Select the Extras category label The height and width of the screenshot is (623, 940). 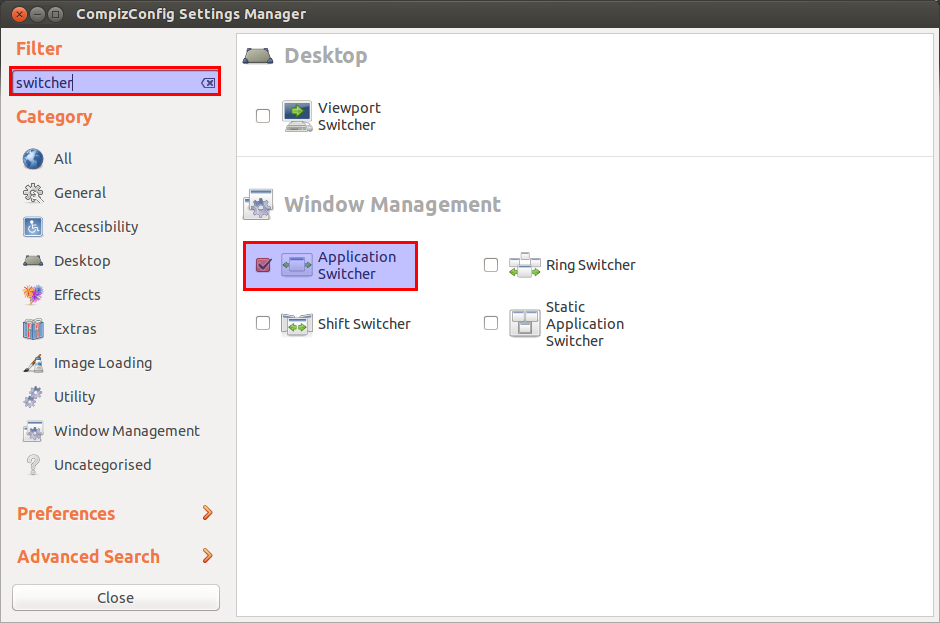[75, 329]
